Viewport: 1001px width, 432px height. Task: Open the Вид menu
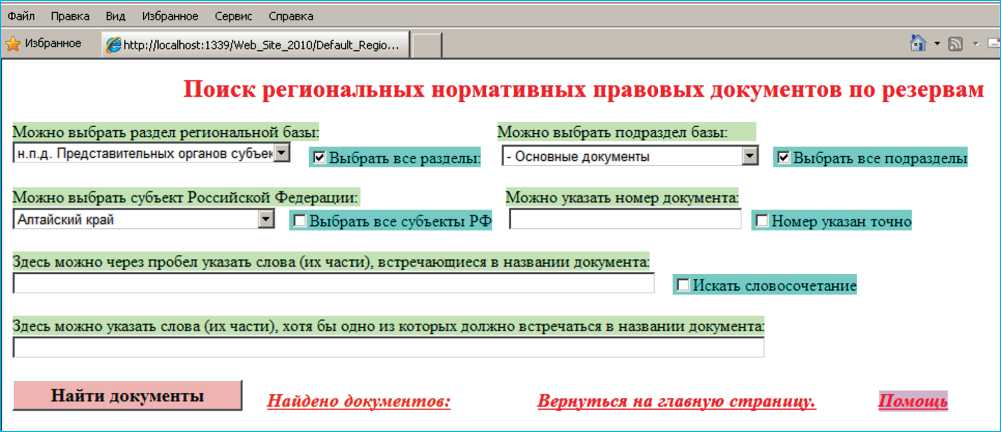point(115,15)
